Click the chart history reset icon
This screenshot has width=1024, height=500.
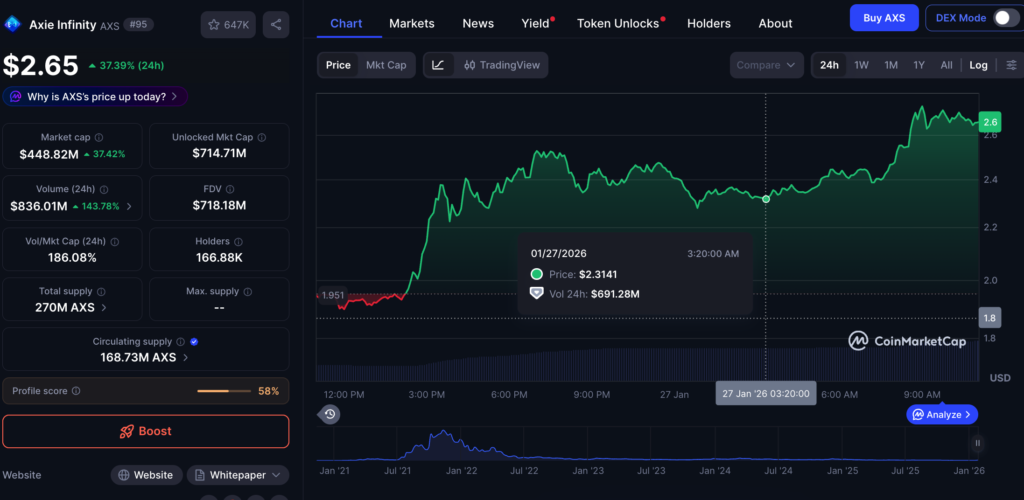330,414
